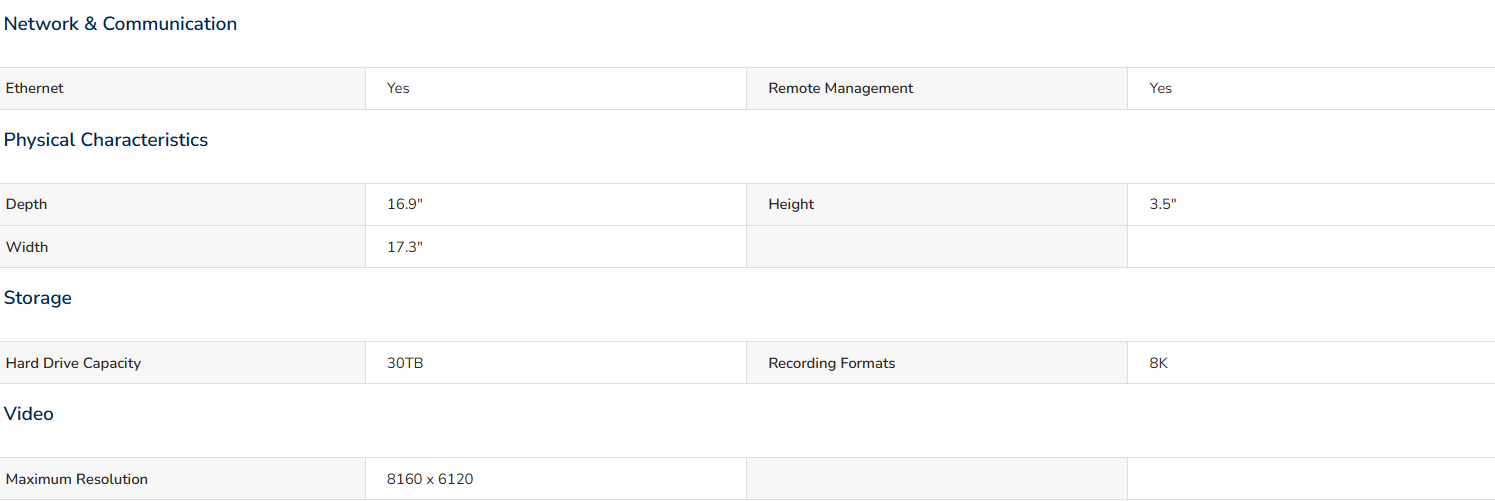The height and width of the screenshot is (501, 1495).
Task: Click the 8K recording format value
Action: click(1158, 363)
